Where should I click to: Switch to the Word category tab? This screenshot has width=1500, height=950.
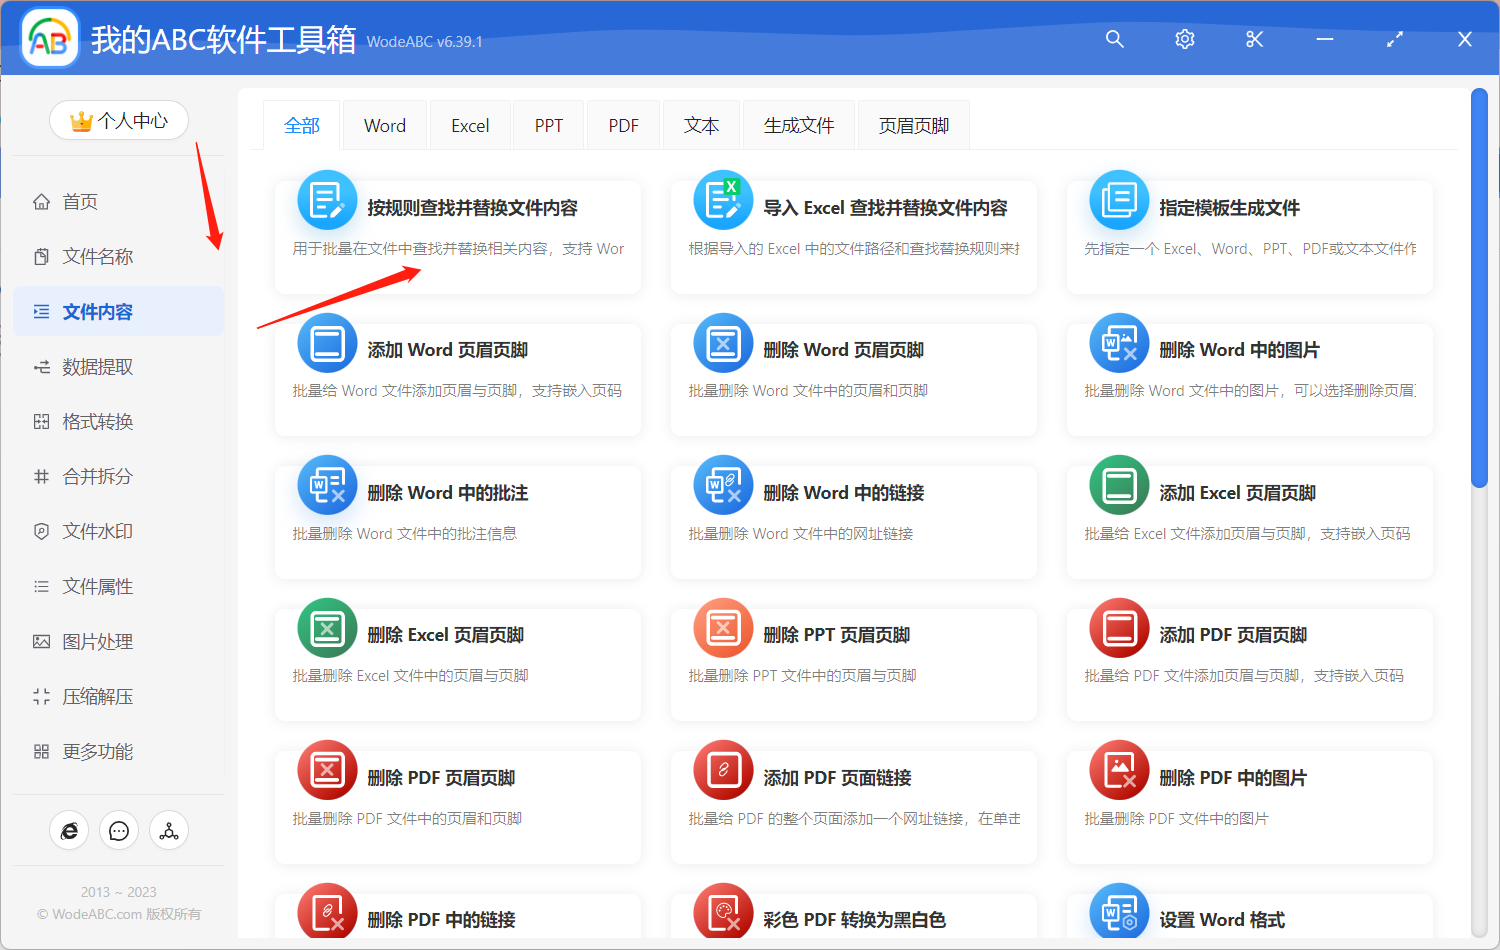coord(384,124)
